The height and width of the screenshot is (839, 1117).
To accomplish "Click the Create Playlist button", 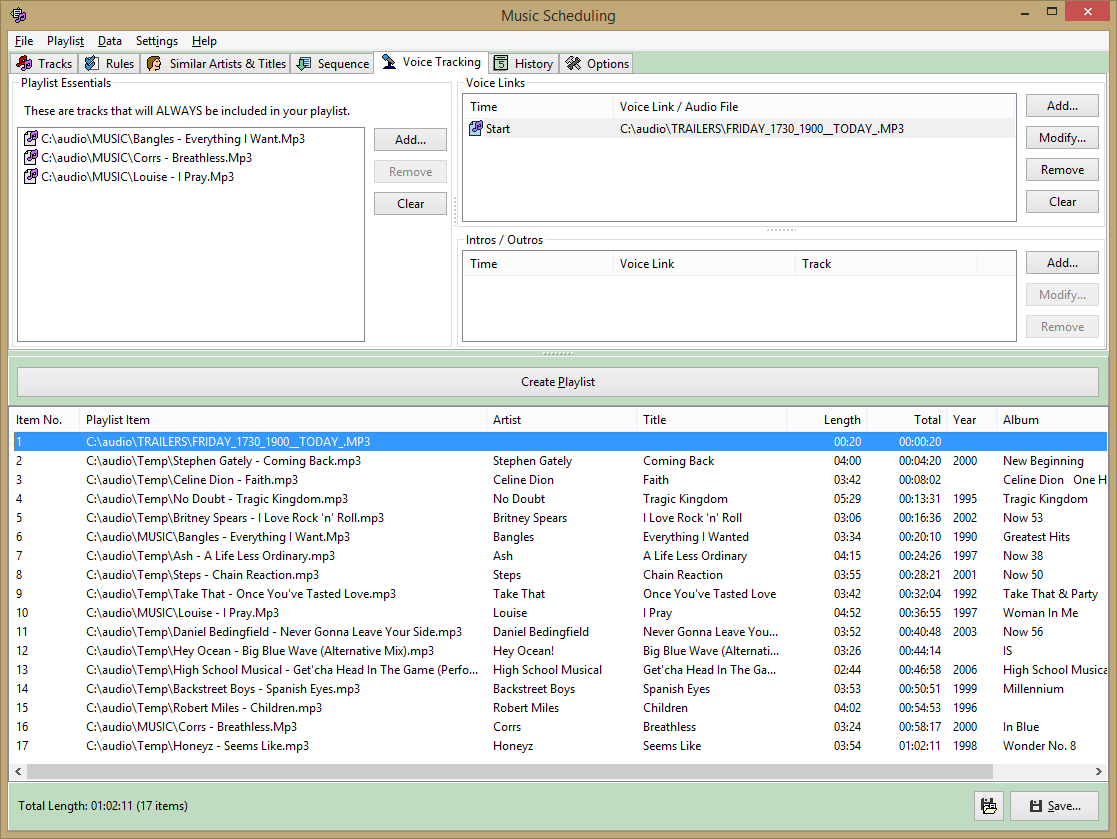I will pyautogui.click(x=558, y=381).
